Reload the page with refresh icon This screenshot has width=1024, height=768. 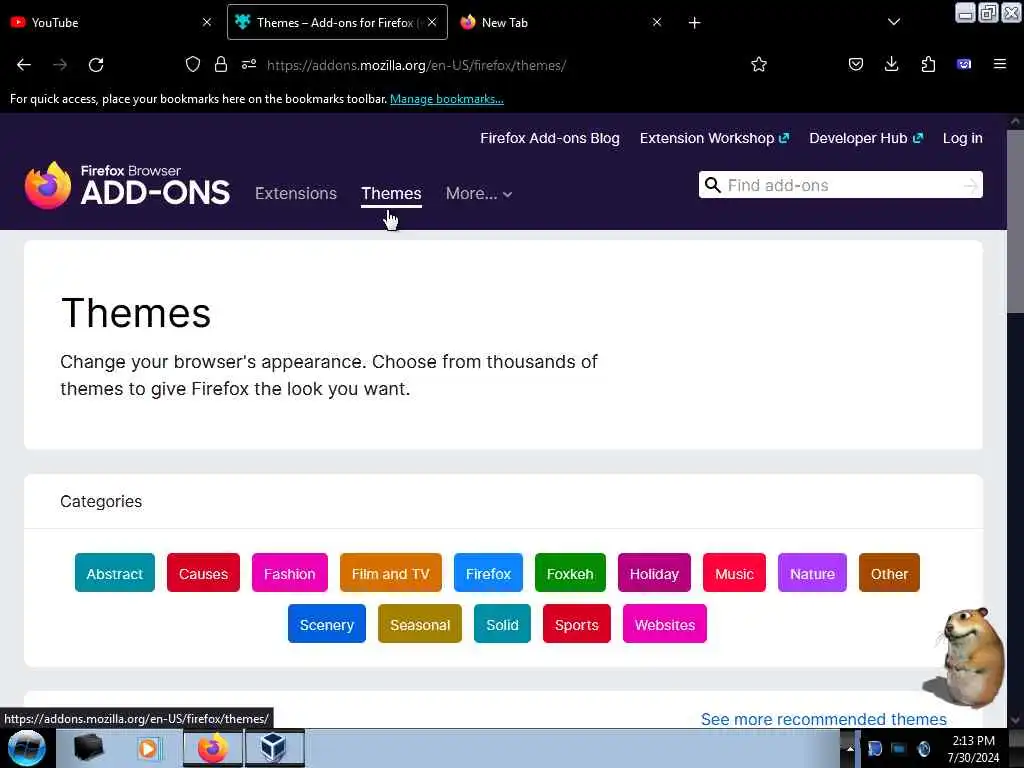(x=96, y=65)
